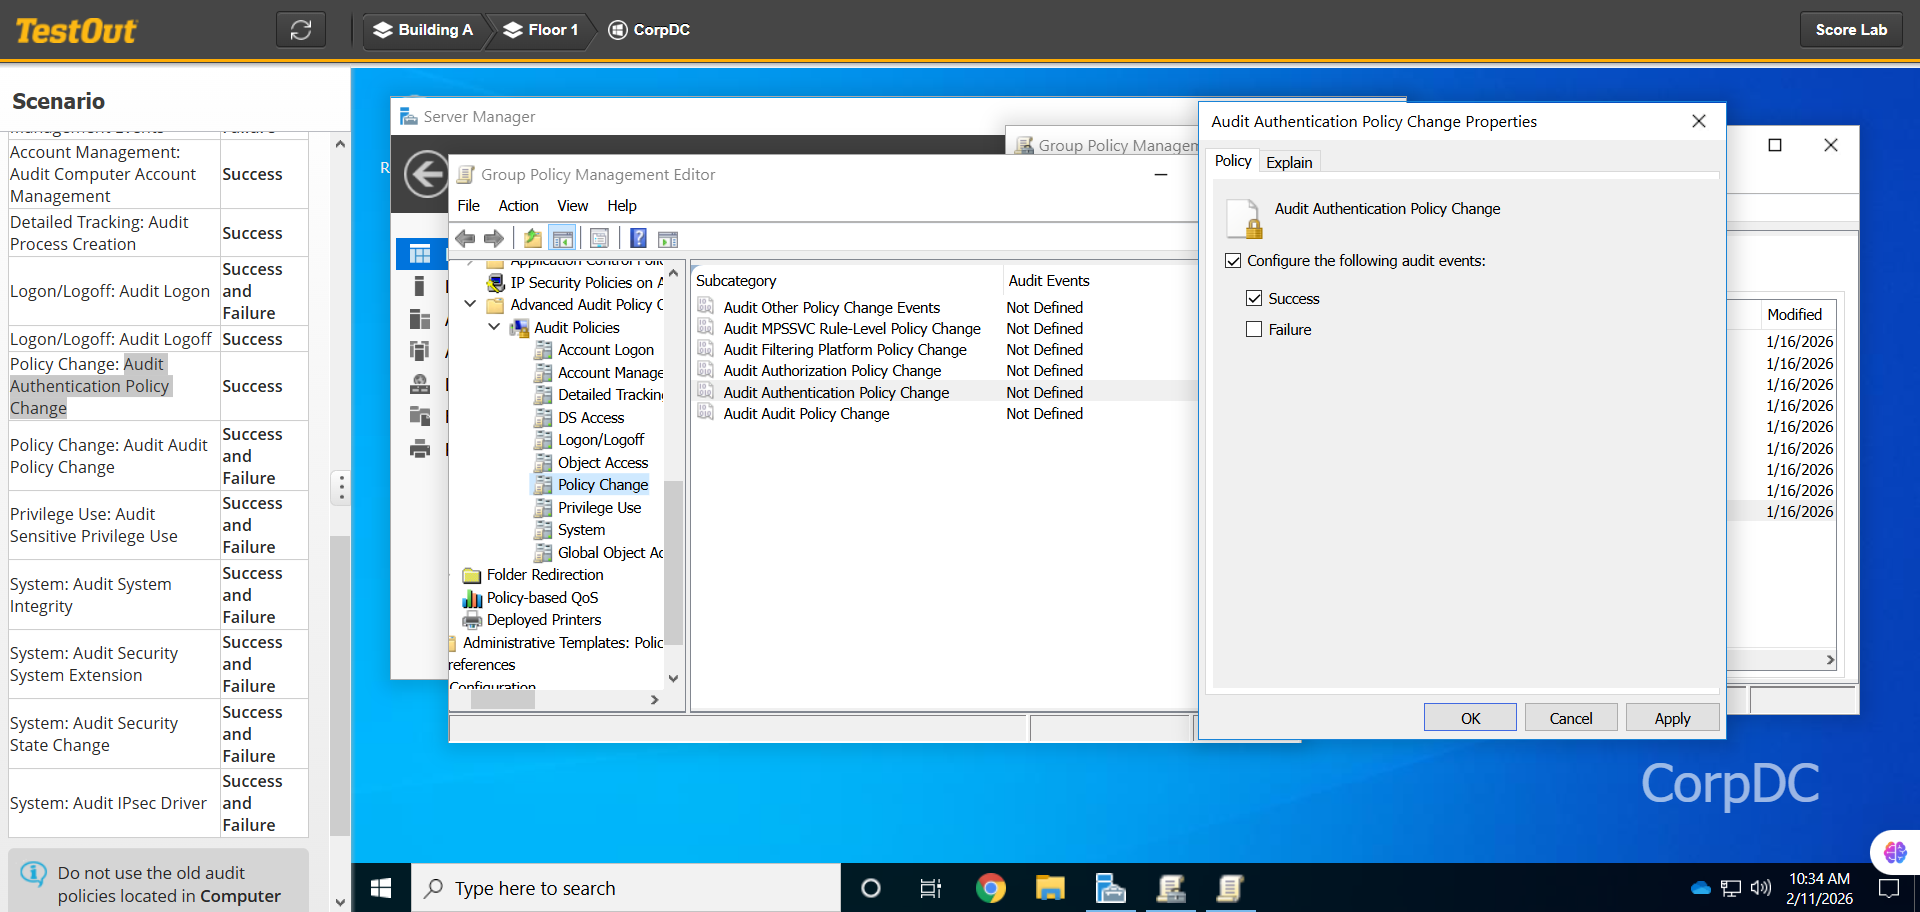Screen dimensions: 1920x912
Task: Click the TestOut refresh icon button
Action: coord(301,30)
